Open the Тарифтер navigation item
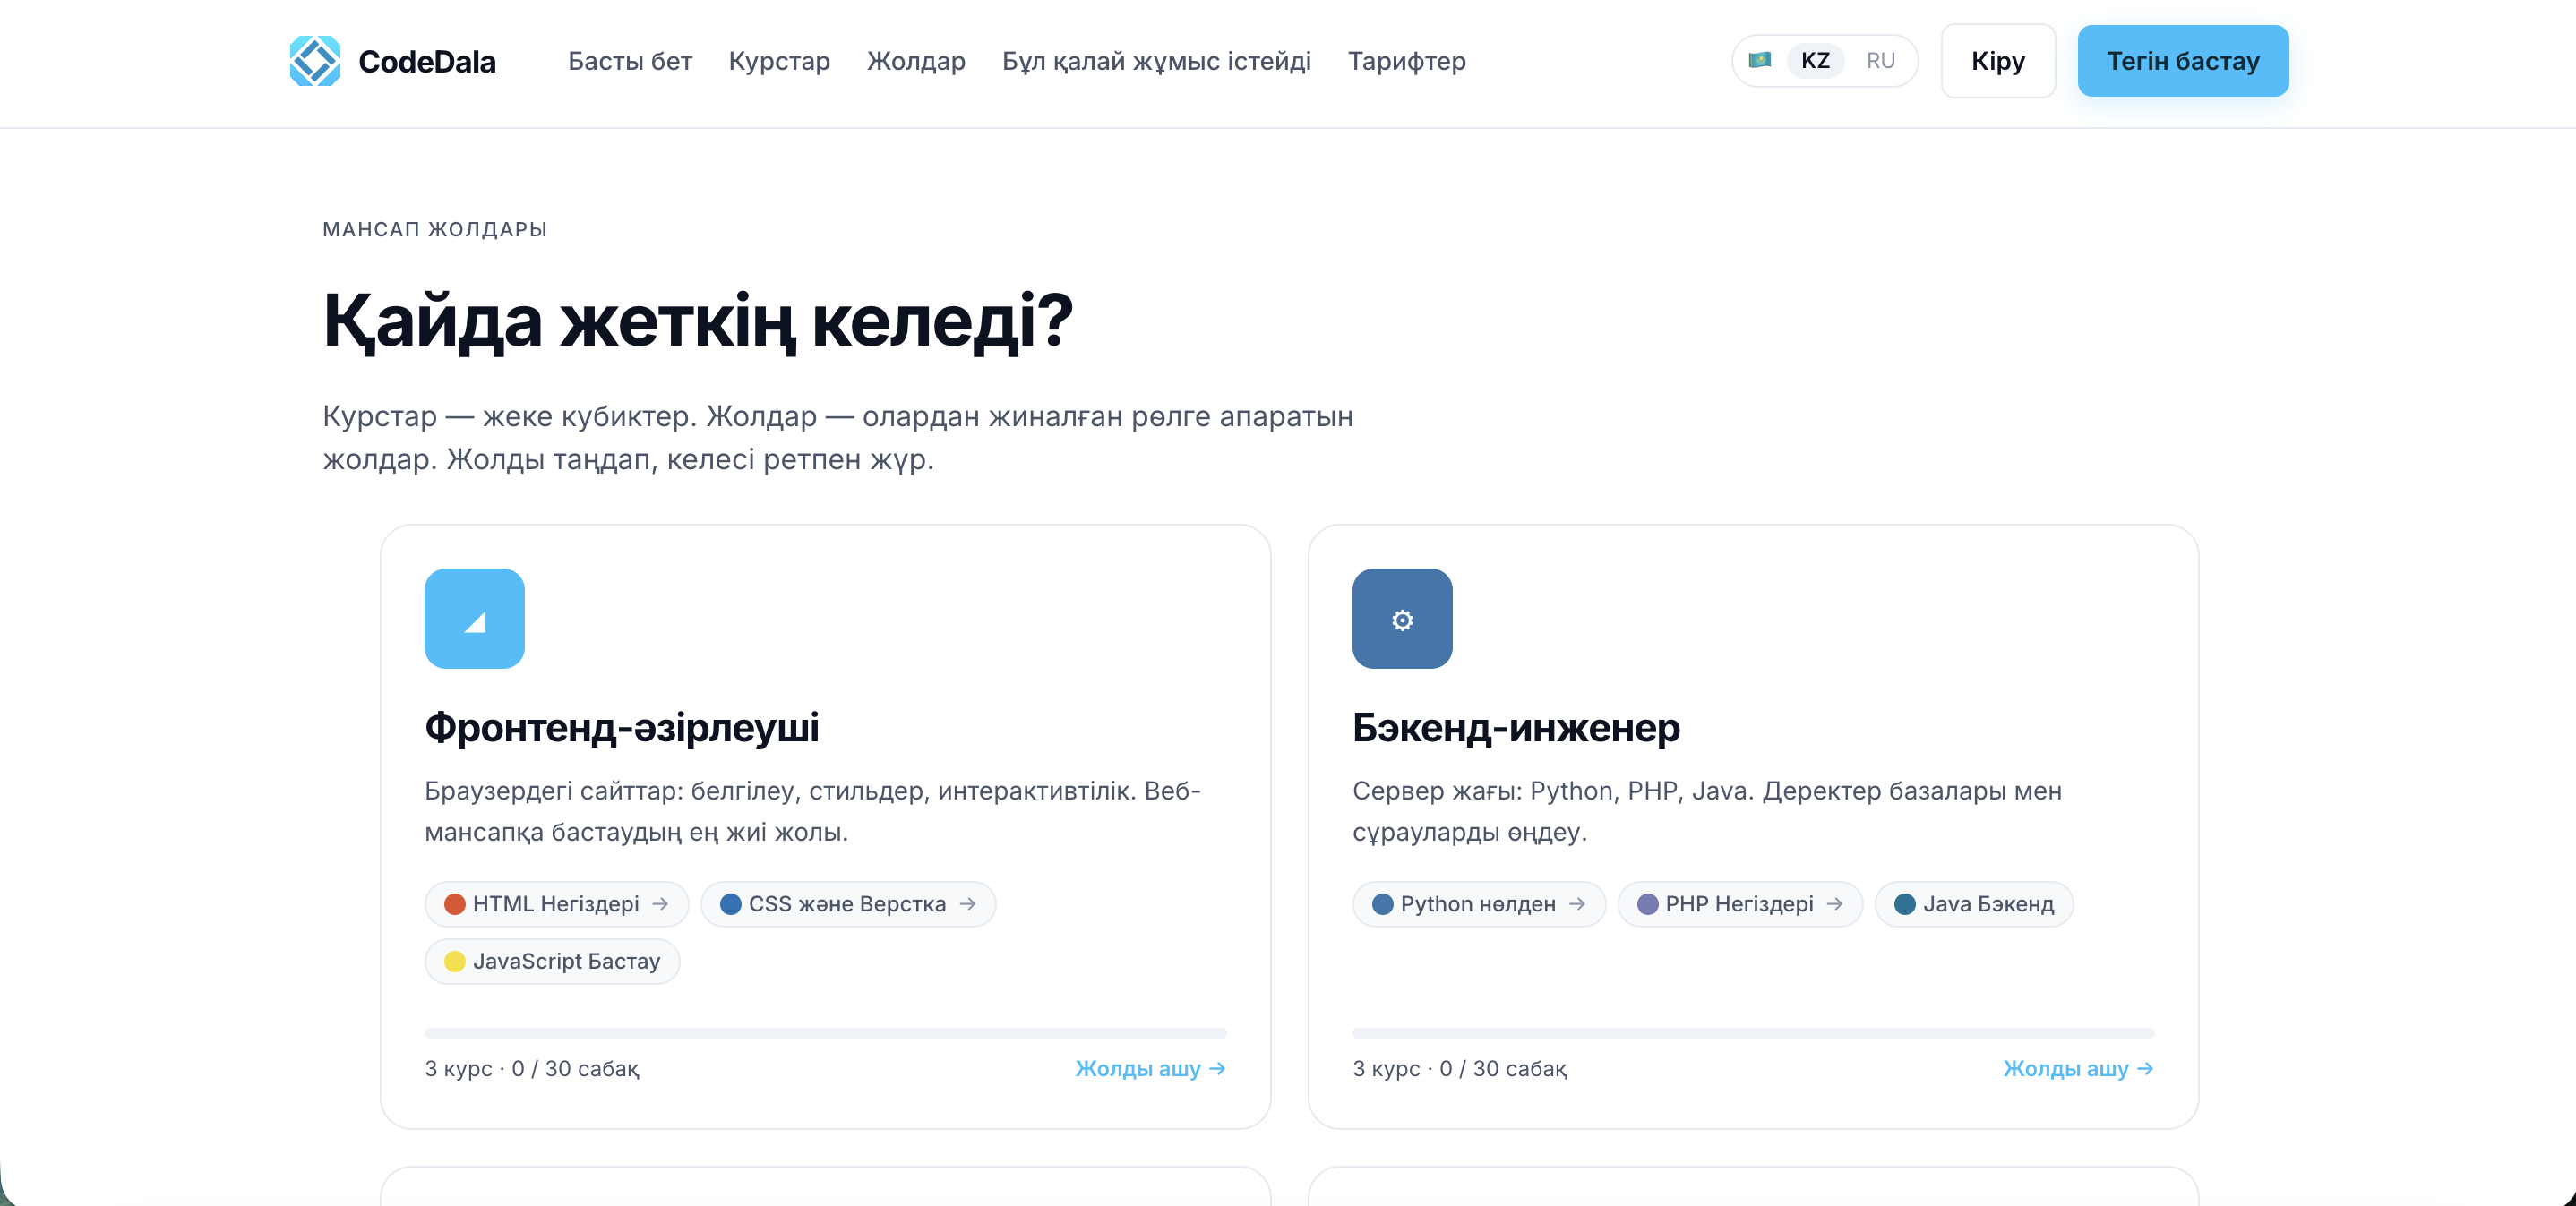 [1406, 61]
